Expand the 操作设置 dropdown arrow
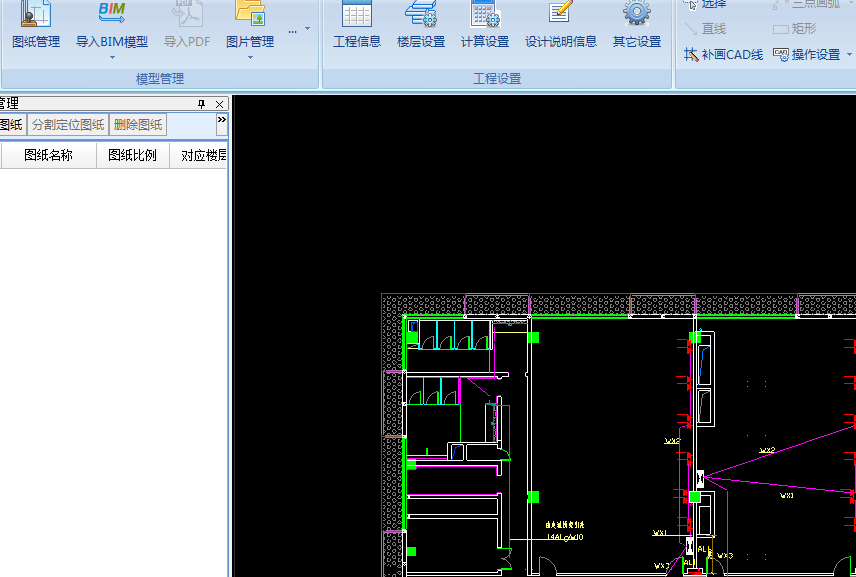This screenshot has width=856, height=577. pos(849,55)
